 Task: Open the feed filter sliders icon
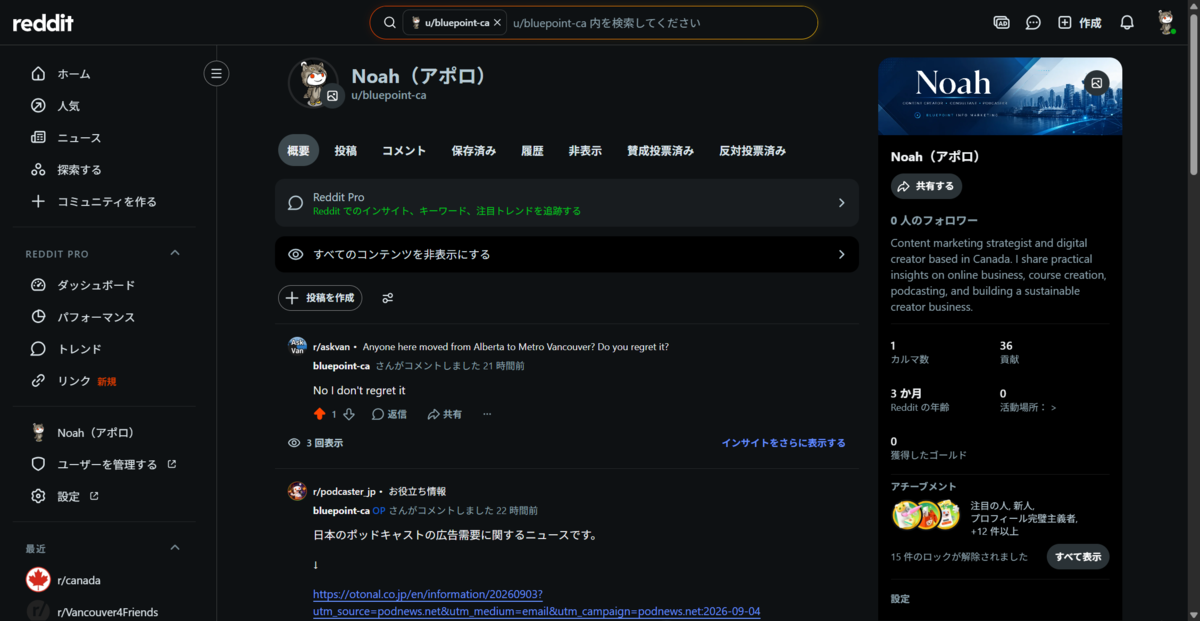(388, 298)
